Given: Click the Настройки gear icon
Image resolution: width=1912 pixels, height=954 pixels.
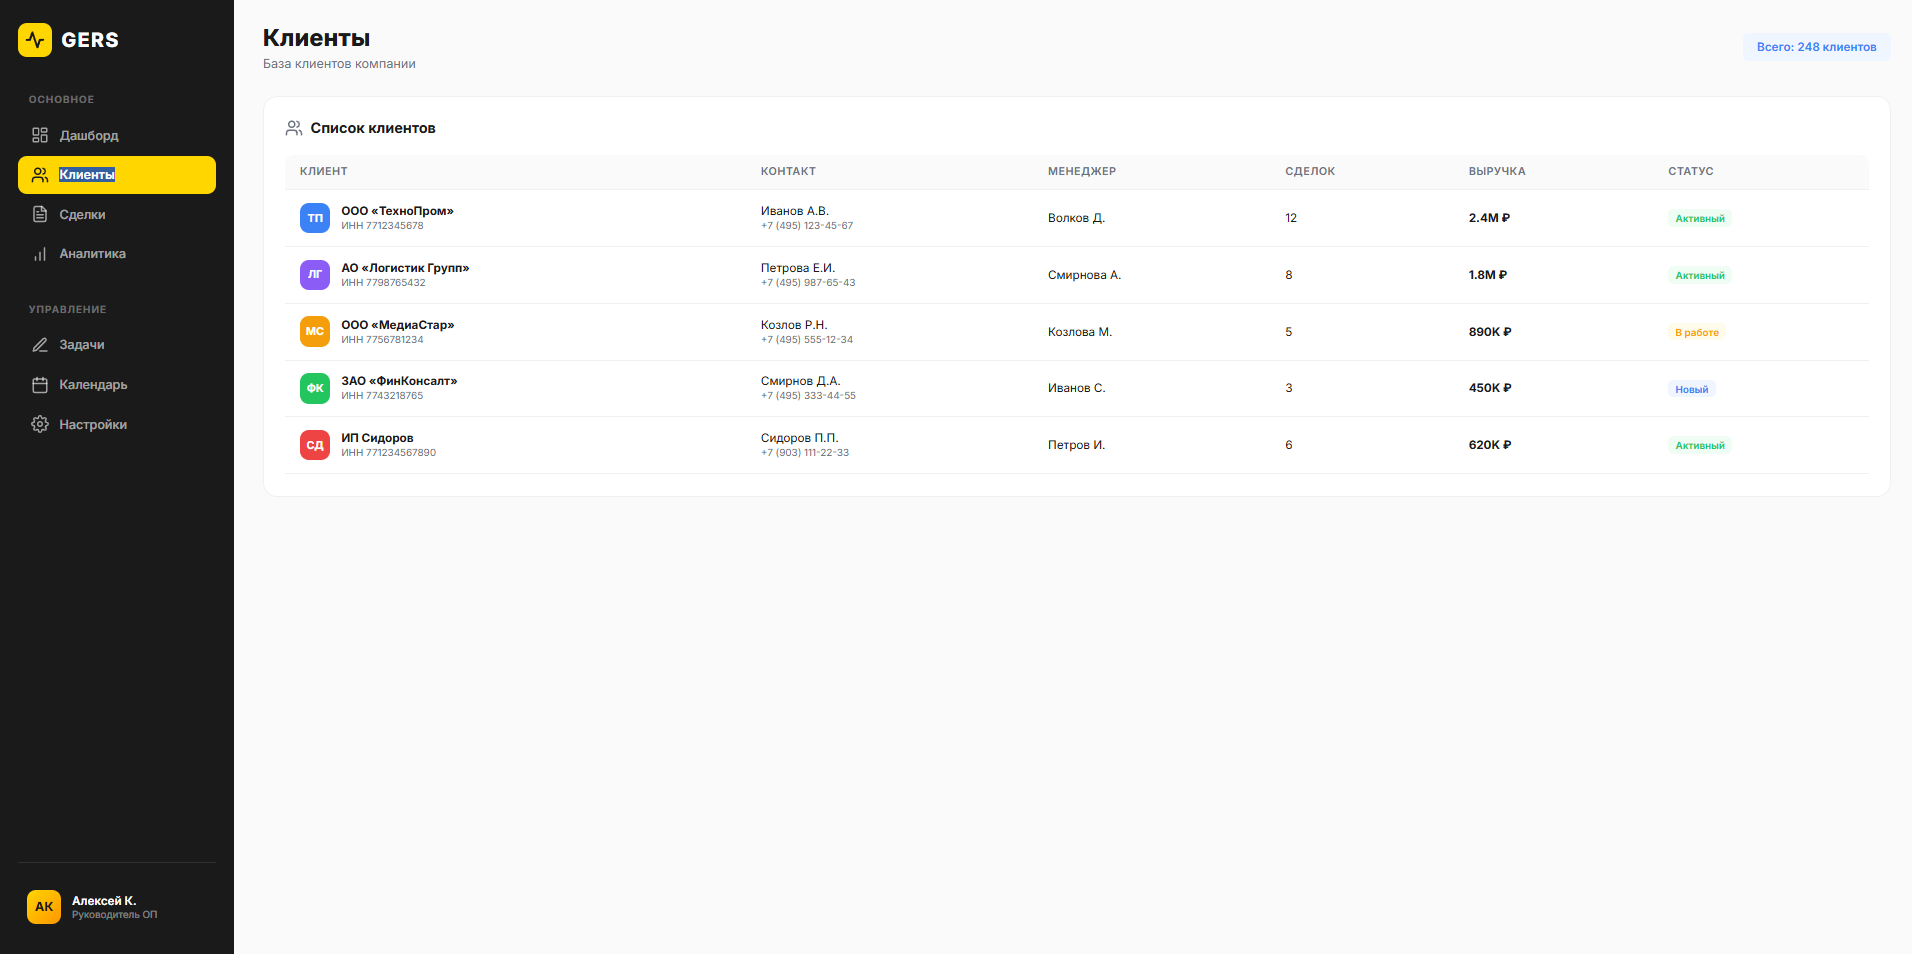Looking at the screenshot, I should (x=40, y=424).
